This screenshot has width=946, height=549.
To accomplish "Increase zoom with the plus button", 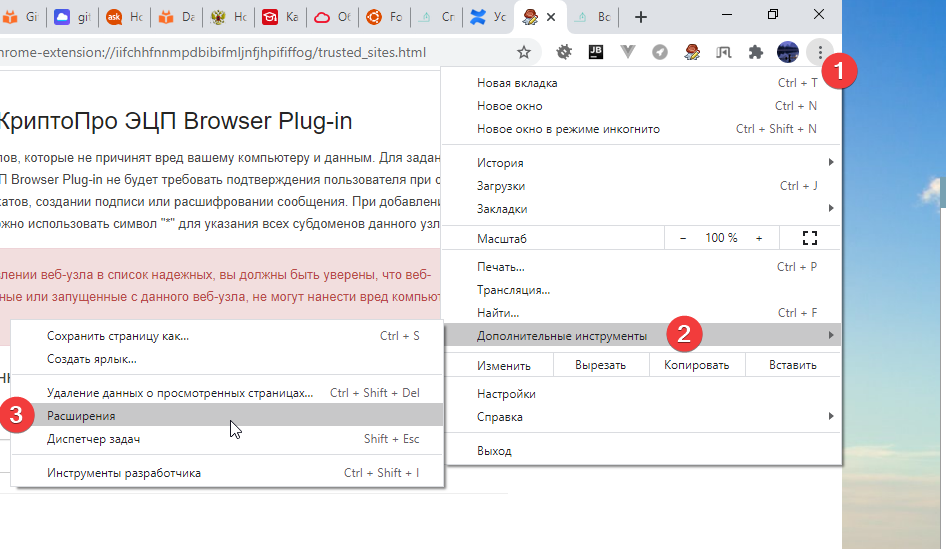I will [x=759, y=238].
